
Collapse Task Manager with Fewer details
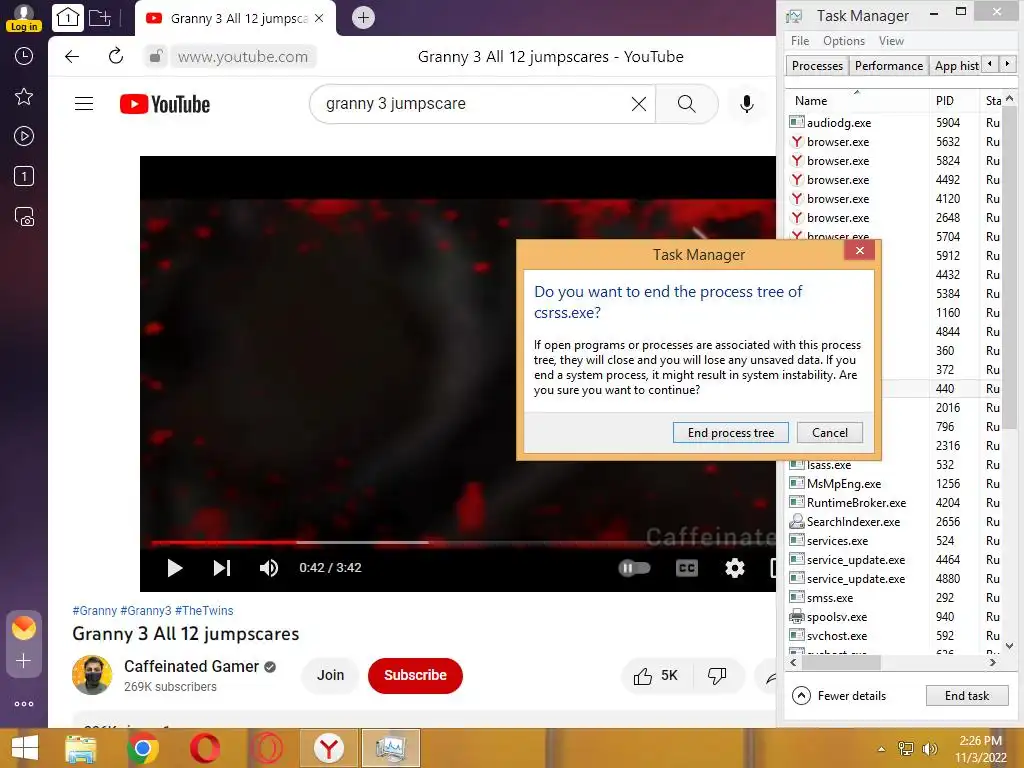(839, 696)
